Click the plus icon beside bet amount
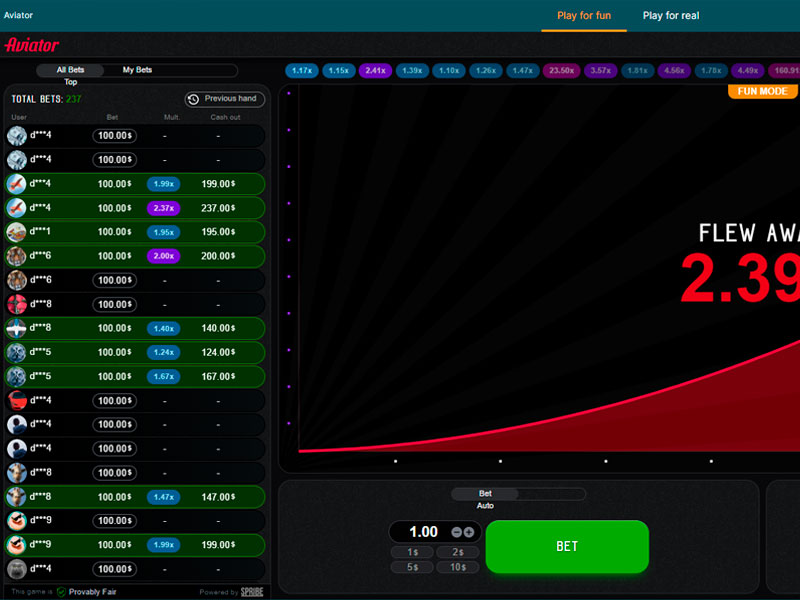The image size is (800, 600). [x=469, y=532]
